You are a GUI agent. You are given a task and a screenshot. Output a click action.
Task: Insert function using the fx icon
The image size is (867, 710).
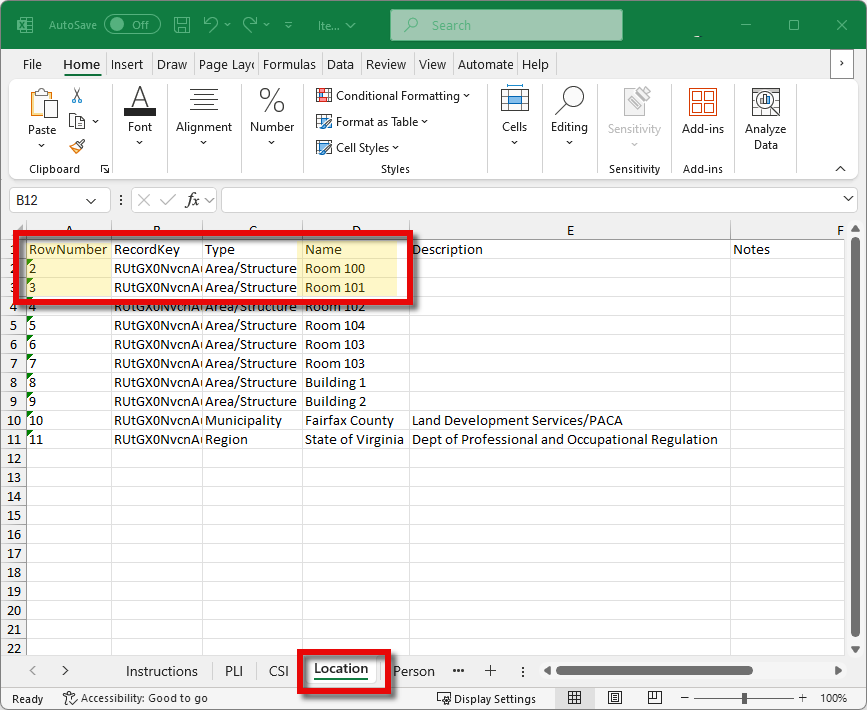coord(193,200)
